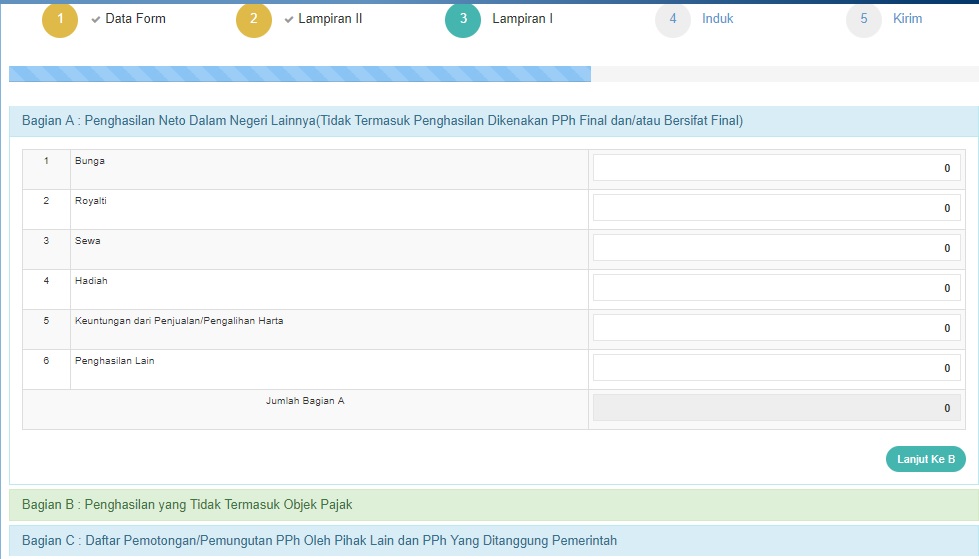Click step 4 circle for Induk
Viewport: 979px width, 559px height.
click(x=673, y=20)
